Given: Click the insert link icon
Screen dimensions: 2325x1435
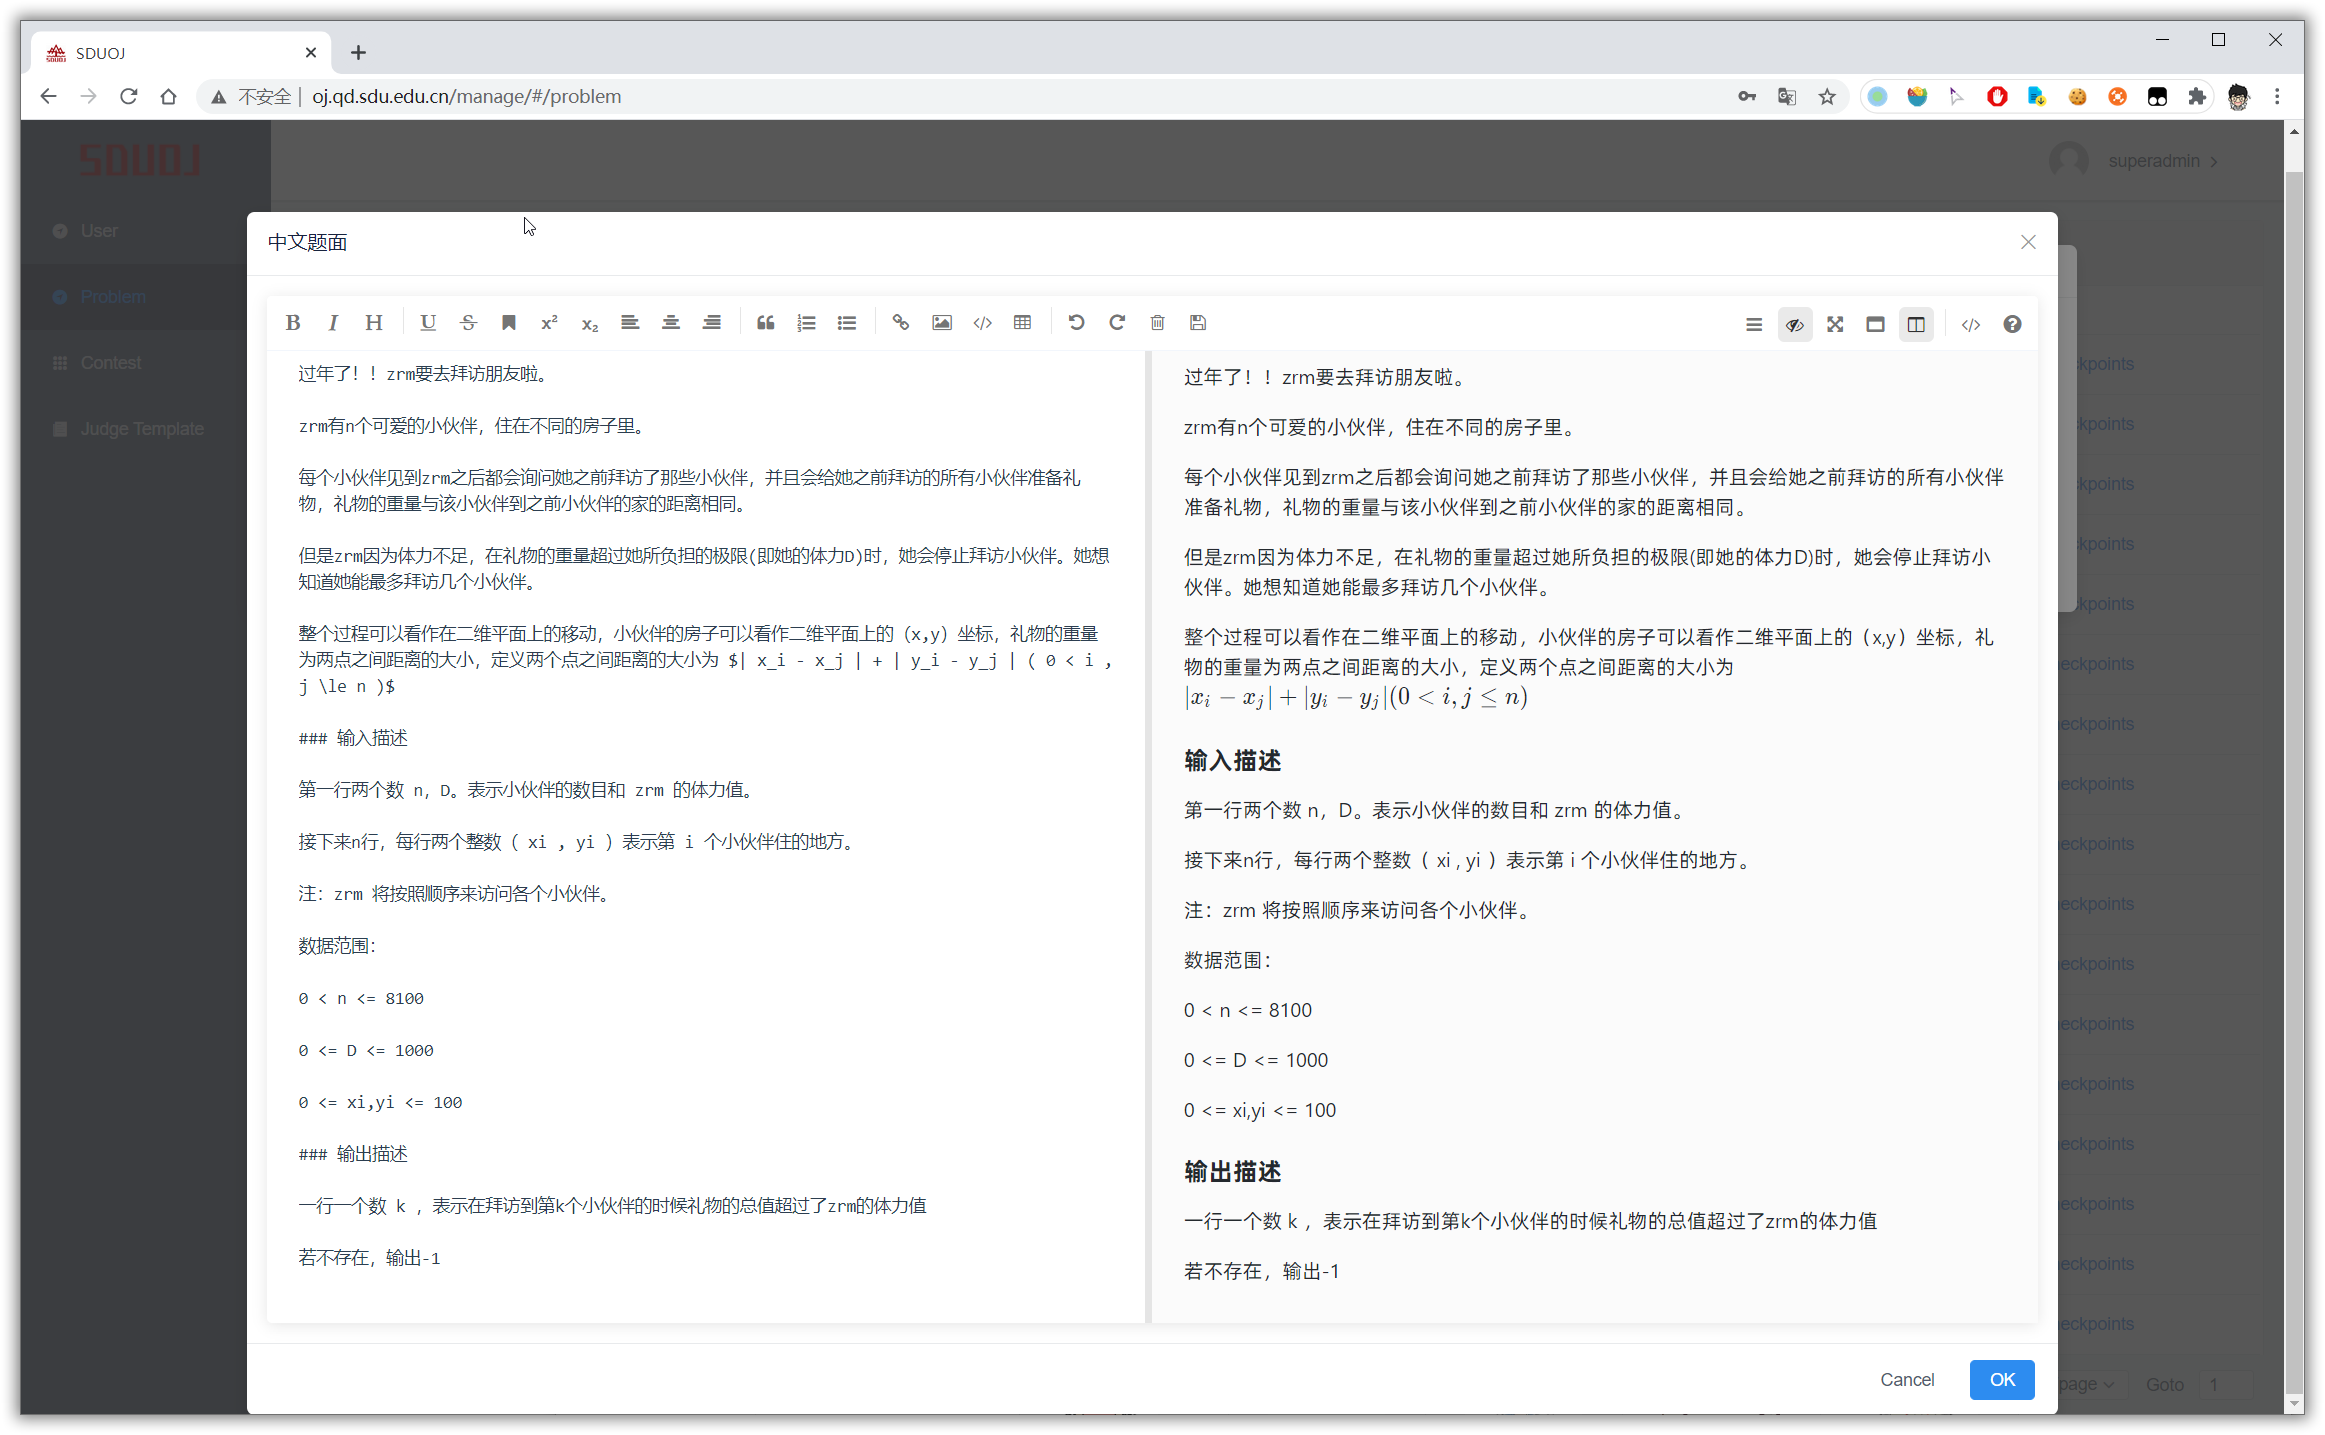Looking at the screenshot, I should (x=901, y=323).
